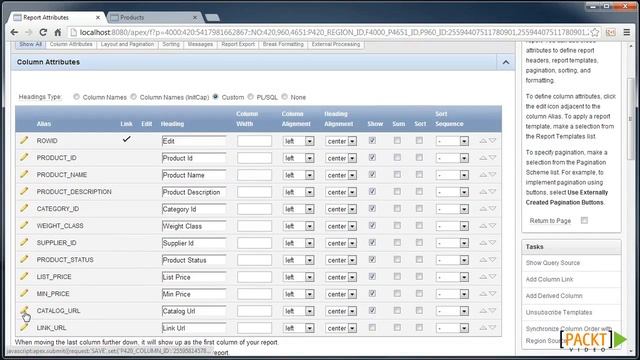Click the pencil edit icon for ROWID
Viewport: 640px width, 360px height.
pos(24,140)
